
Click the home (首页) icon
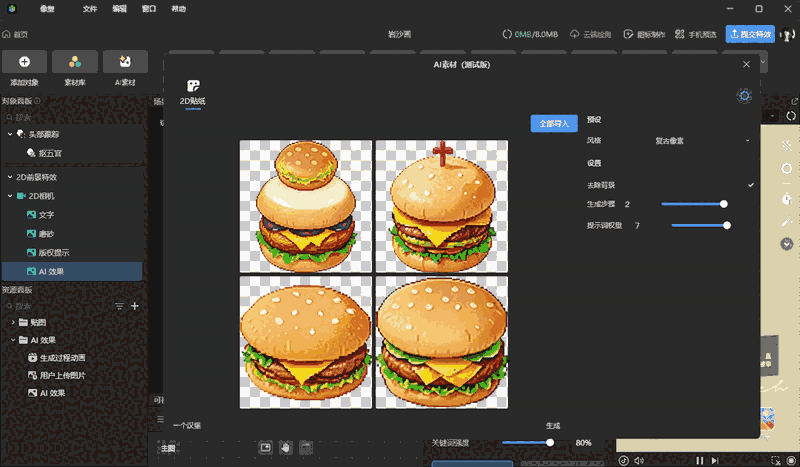[8, 34]
